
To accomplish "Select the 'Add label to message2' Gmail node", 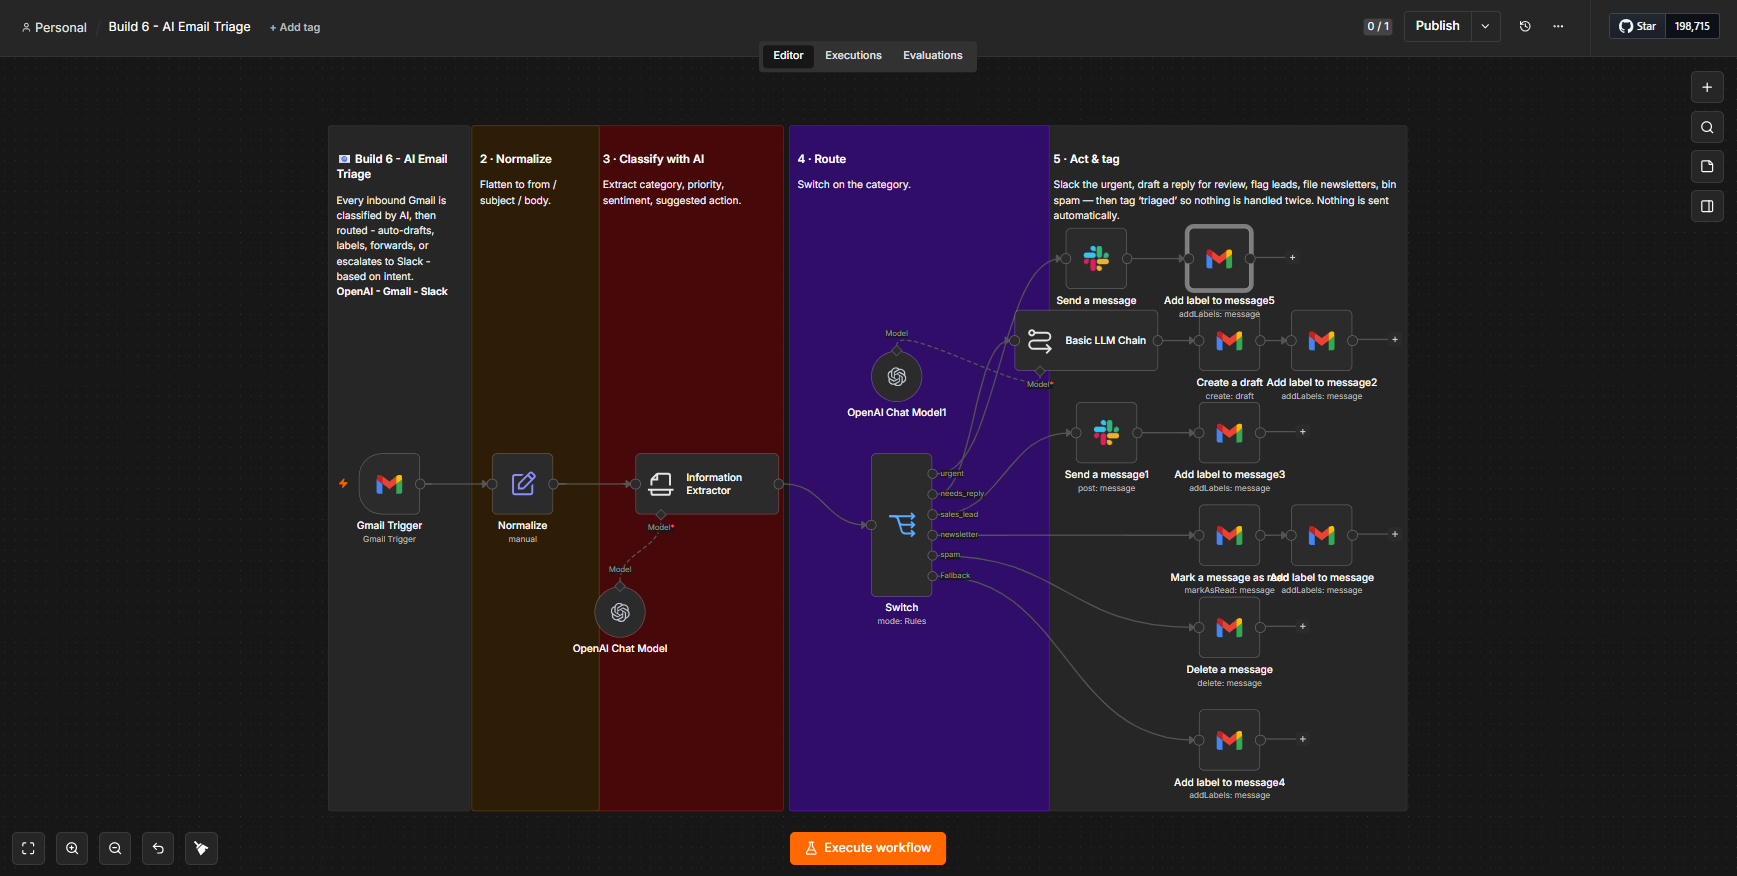I will tap(1321, 341).
